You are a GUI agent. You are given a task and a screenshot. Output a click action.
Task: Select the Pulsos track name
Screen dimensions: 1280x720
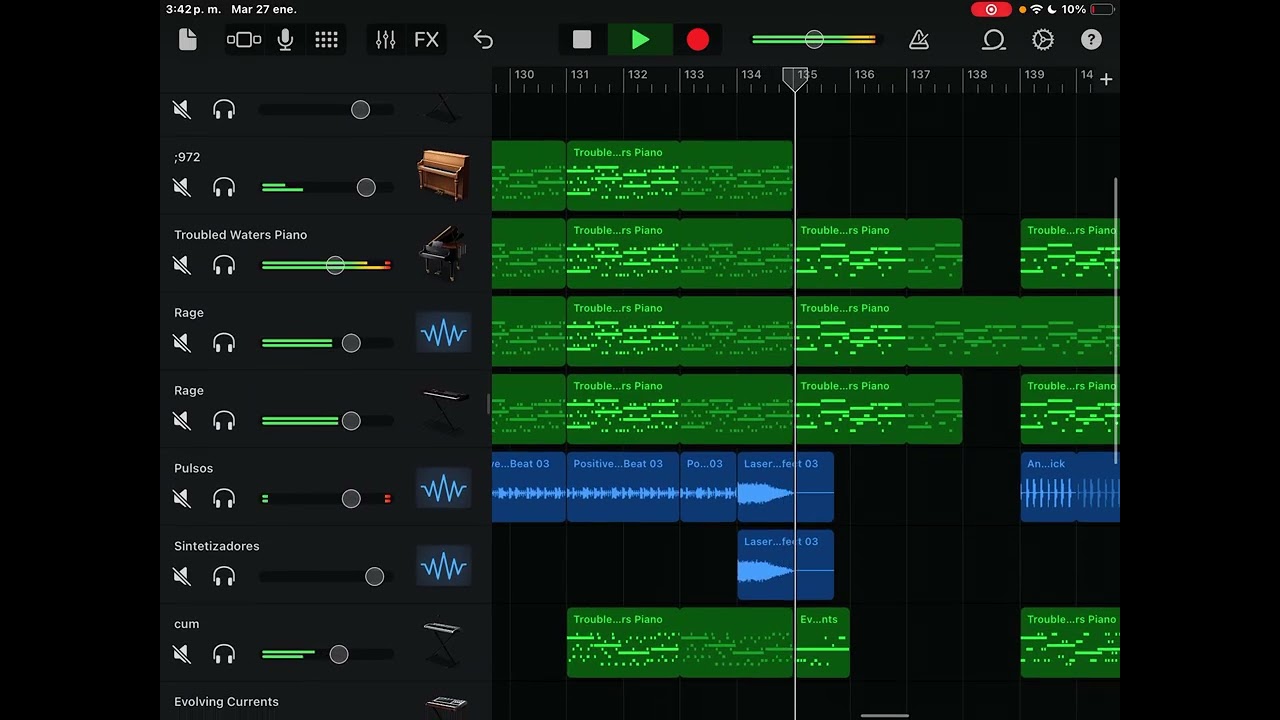coord(194,468)
